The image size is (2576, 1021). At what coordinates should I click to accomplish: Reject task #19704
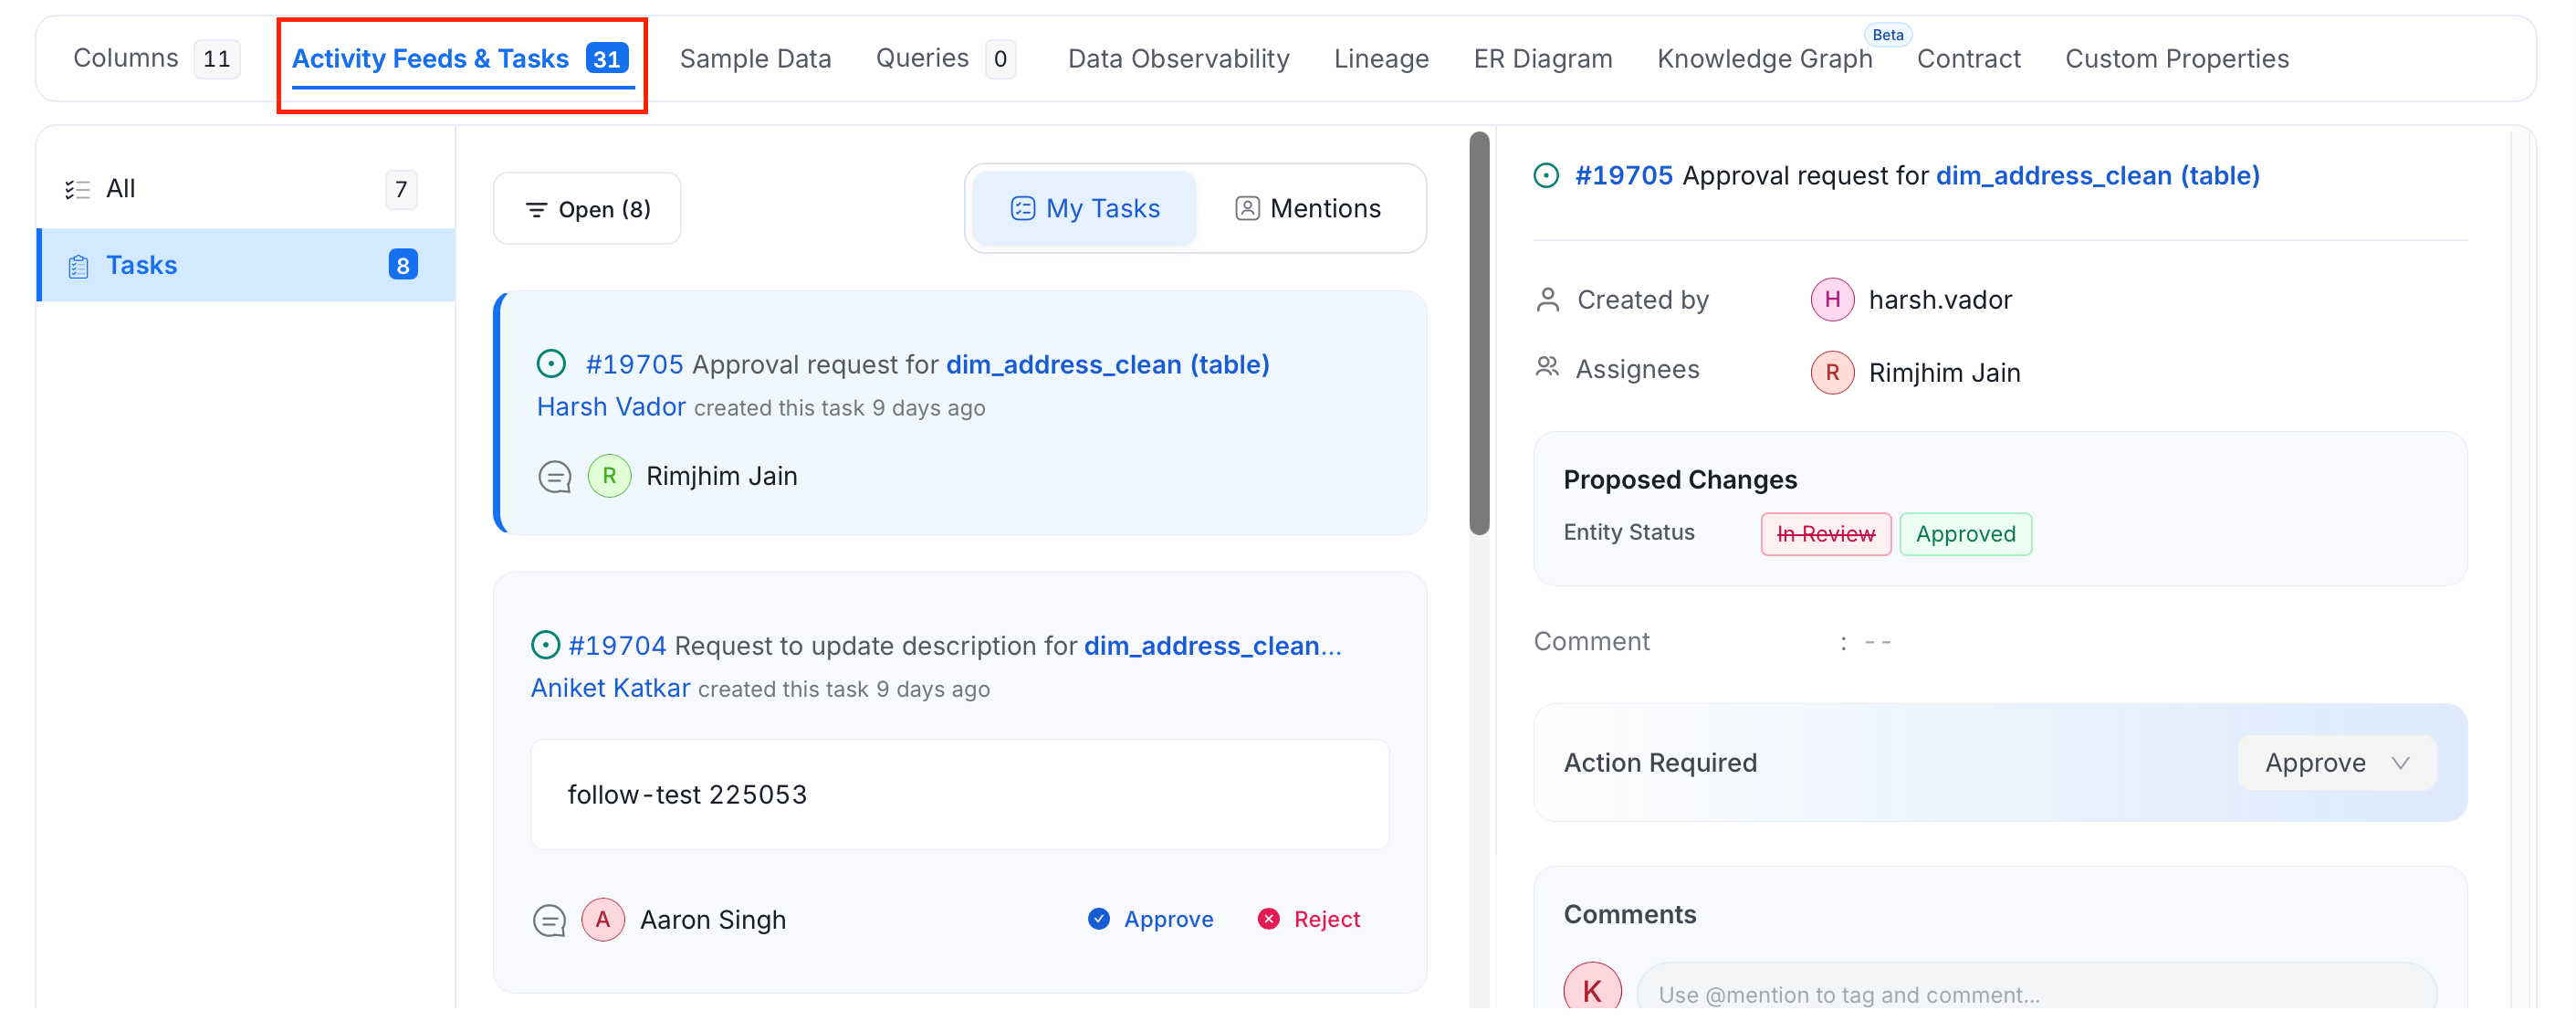point(1308,919)
